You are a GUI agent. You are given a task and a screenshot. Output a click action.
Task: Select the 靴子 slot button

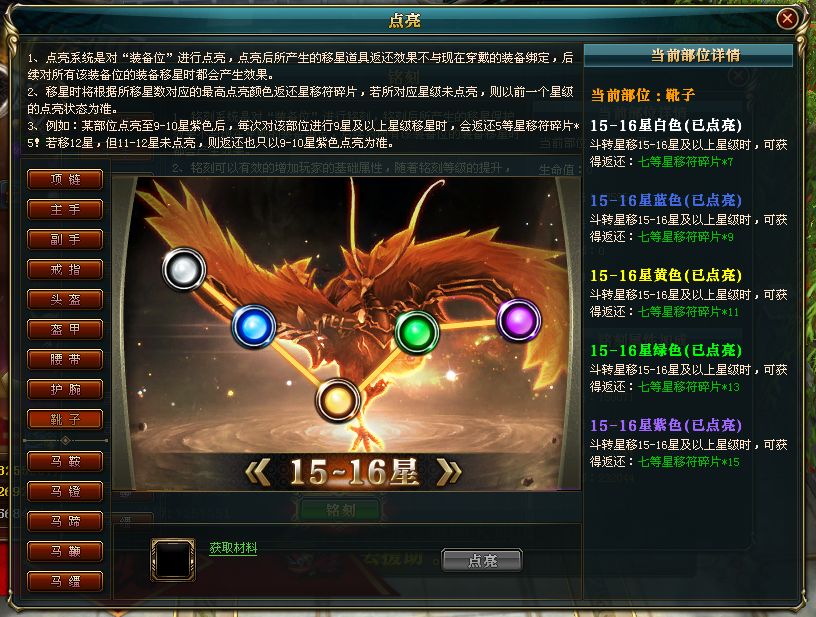coord(65,419)
